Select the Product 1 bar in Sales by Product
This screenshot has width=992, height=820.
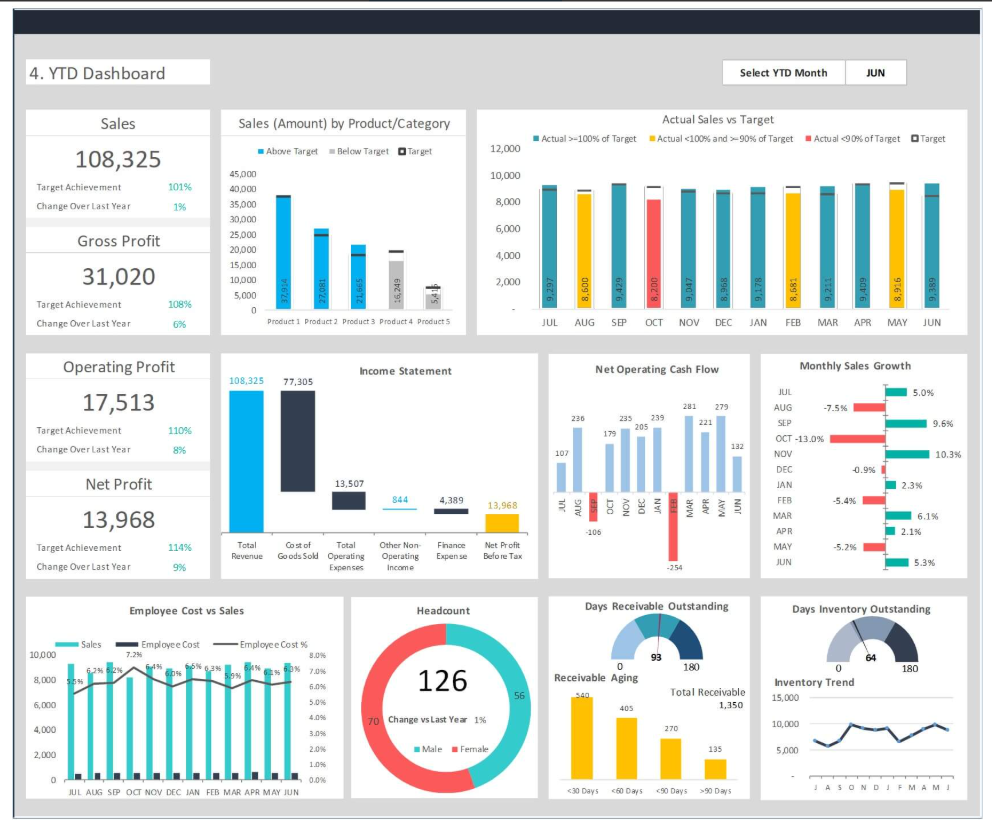[283, 252]
